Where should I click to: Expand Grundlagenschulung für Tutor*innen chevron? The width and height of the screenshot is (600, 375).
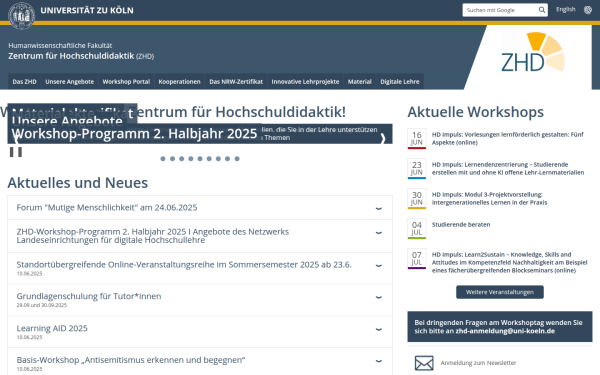(378, 297)
